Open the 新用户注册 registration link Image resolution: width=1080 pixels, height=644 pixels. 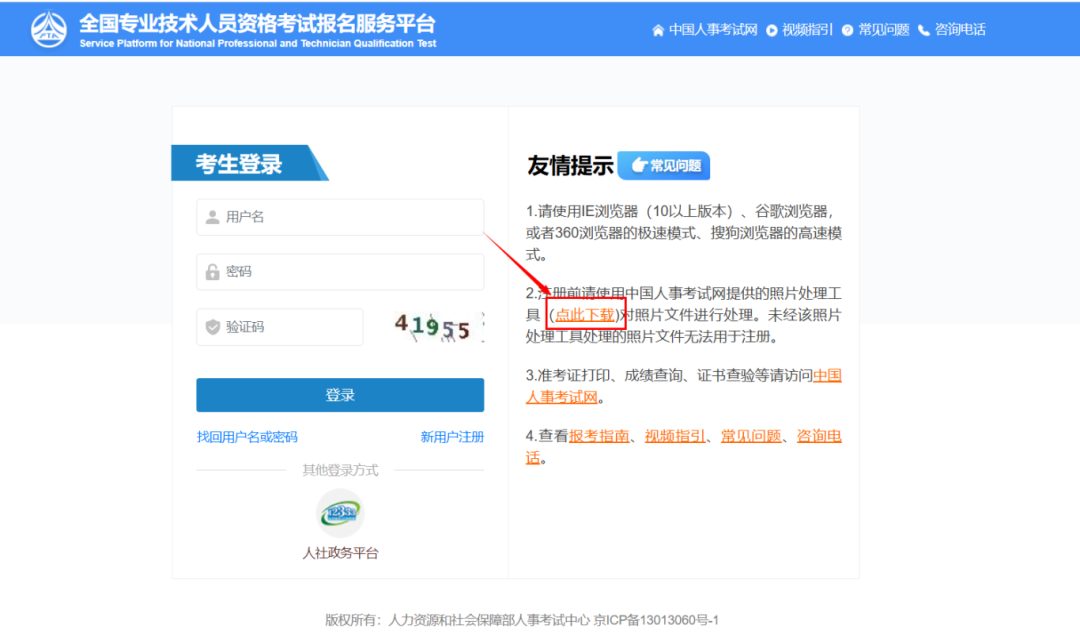[x=452, y=437]
